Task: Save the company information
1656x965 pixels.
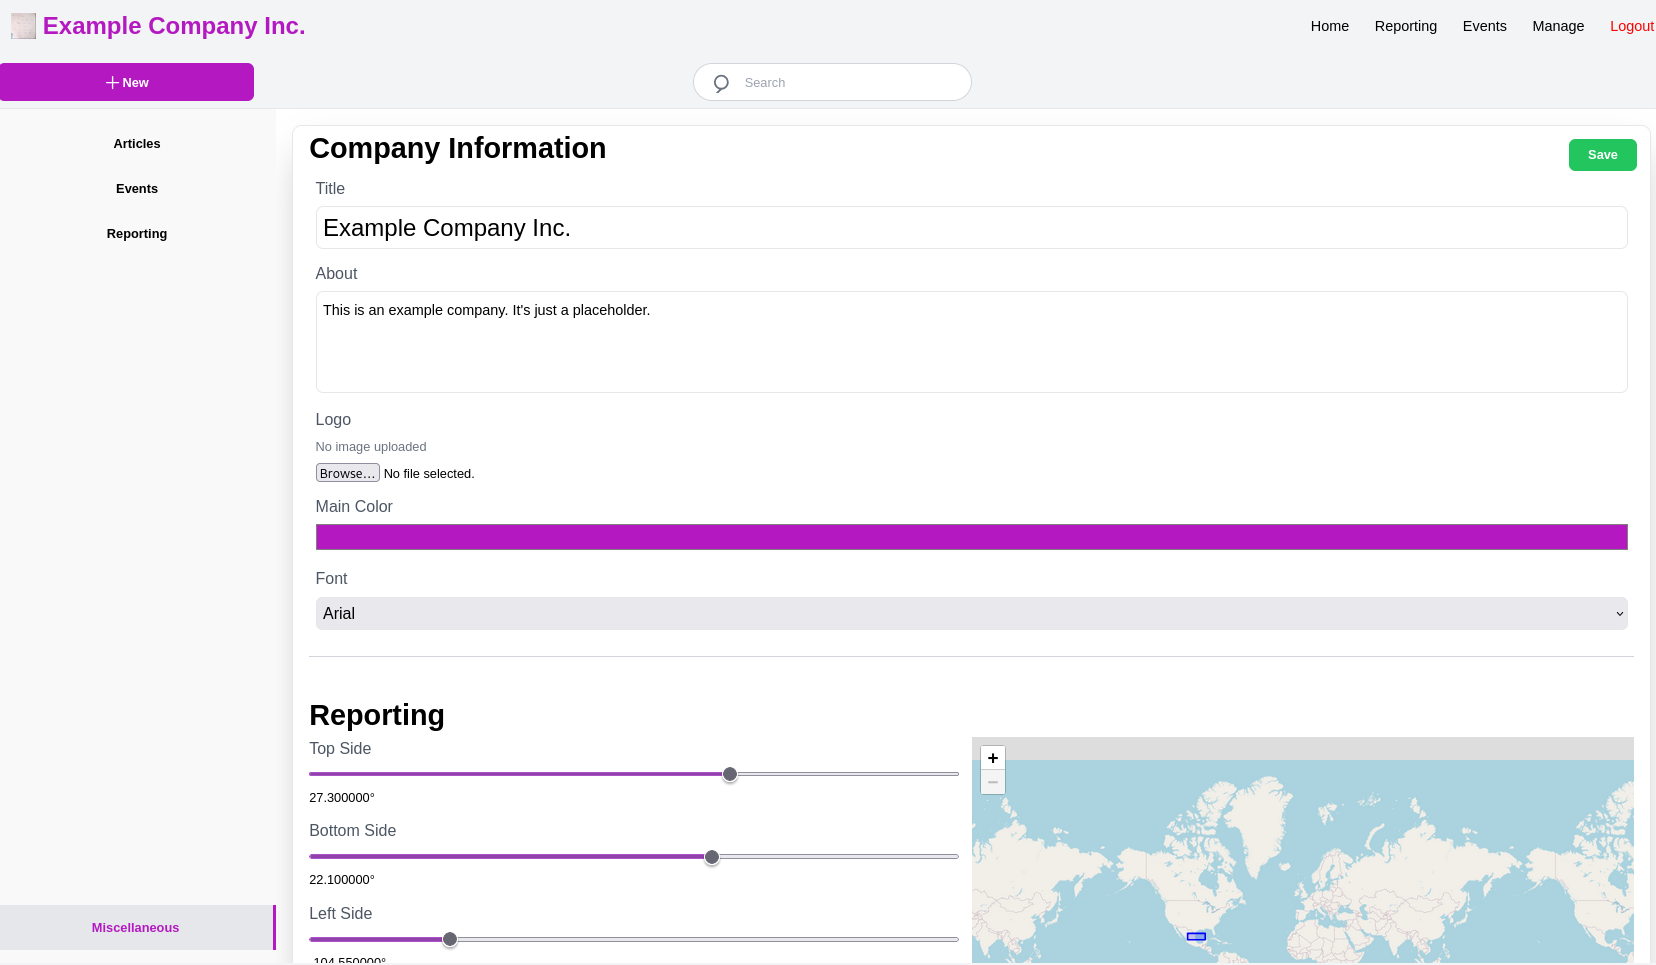Action: point(1602,155)
